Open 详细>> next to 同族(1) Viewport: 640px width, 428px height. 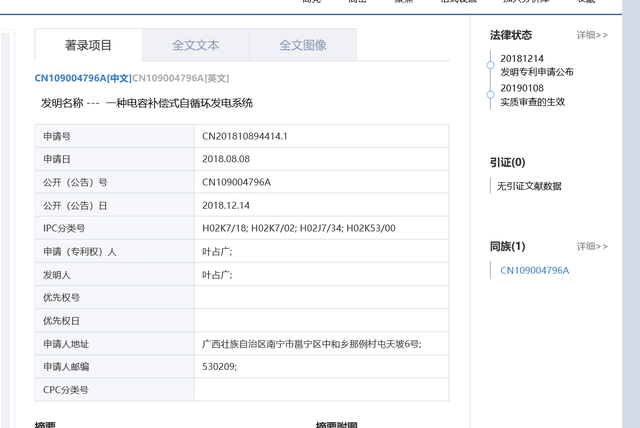point(592,246)
